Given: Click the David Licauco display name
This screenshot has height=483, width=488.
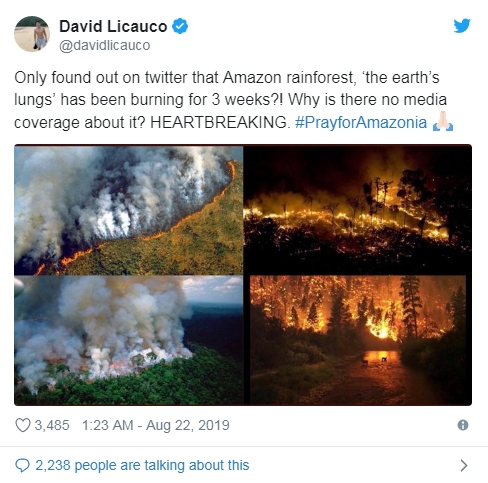Looking at the screenshot, I should (x=113, y=26).
